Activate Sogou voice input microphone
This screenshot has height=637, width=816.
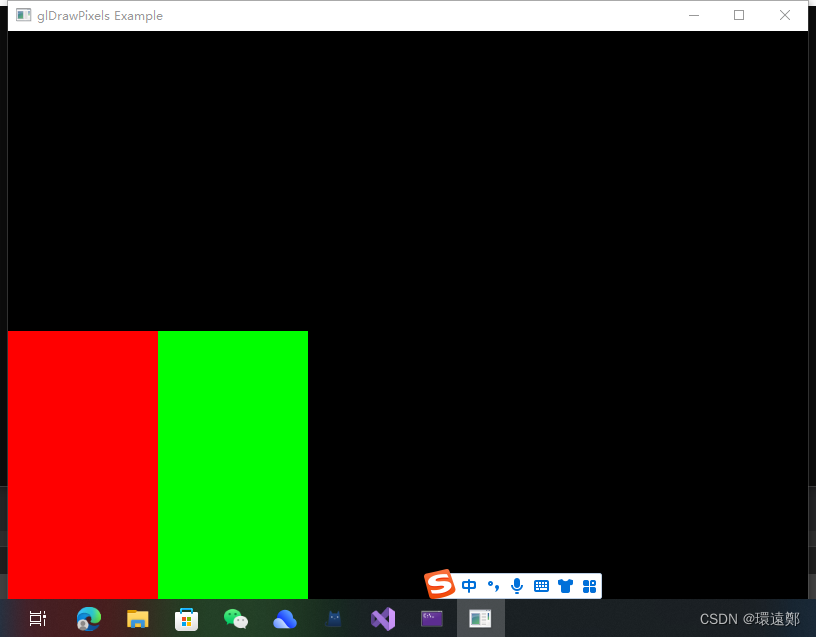coord(517,586)
